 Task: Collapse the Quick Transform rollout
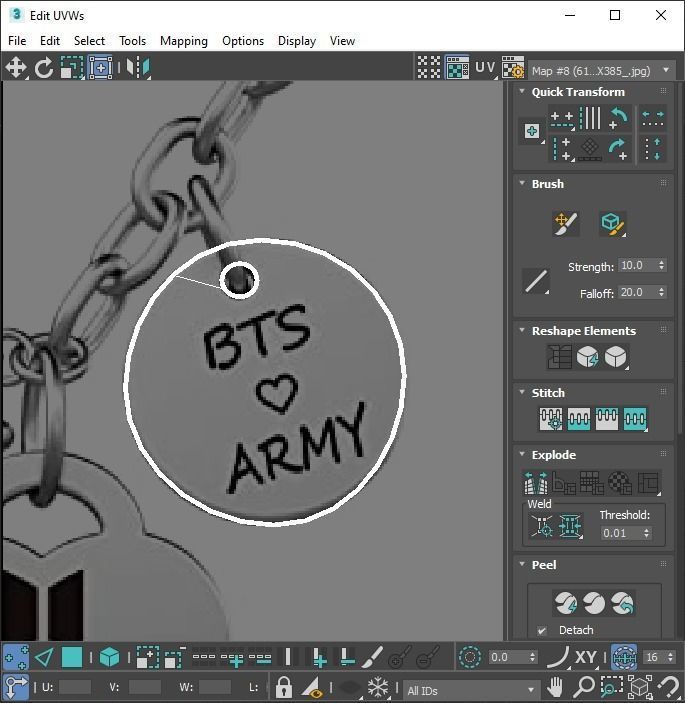click(x=522, y=91)
